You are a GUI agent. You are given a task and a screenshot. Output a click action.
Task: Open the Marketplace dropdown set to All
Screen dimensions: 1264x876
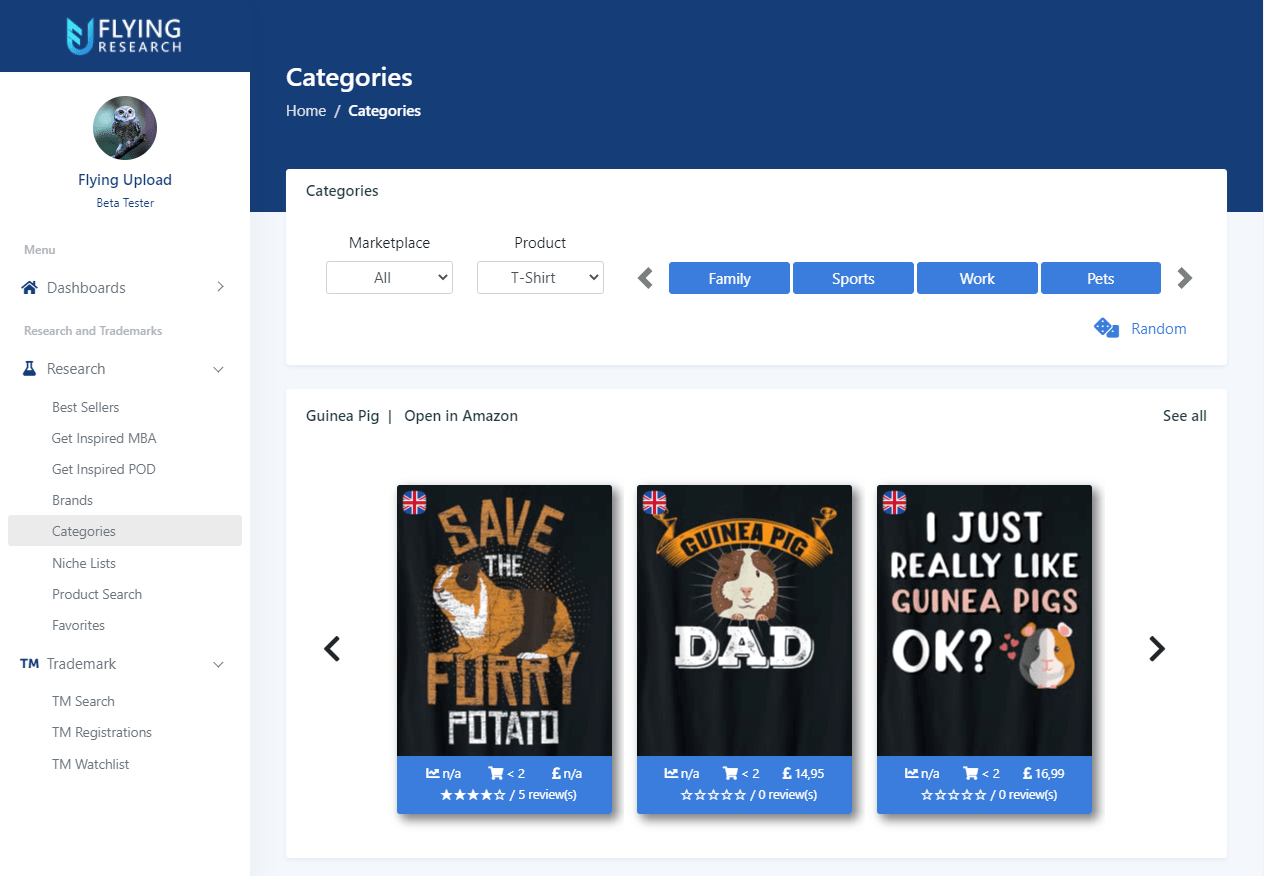click(389, 278)
